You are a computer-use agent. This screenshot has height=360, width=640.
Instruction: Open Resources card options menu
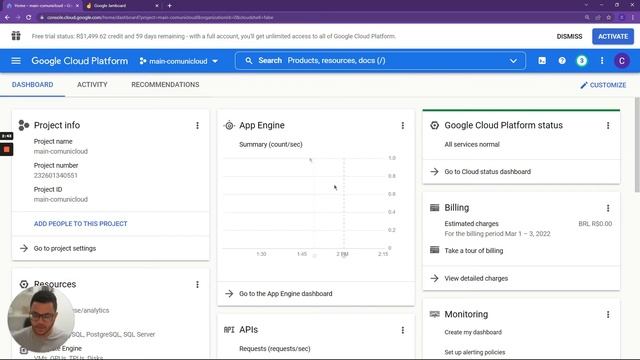[x=198, y=284]
